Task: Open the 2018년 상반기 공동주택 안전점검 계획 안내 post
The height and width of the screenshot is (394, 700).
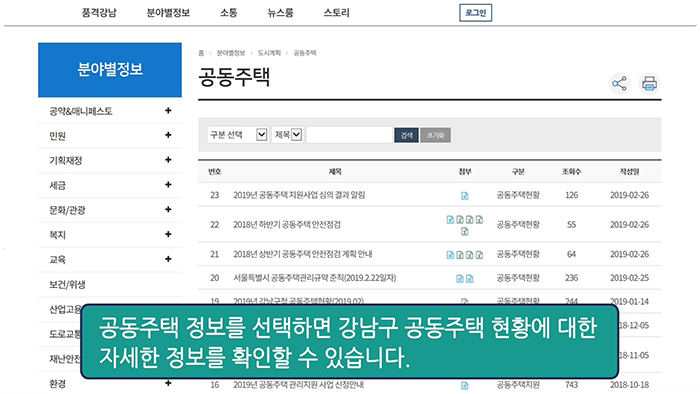Action: (303, 254)
